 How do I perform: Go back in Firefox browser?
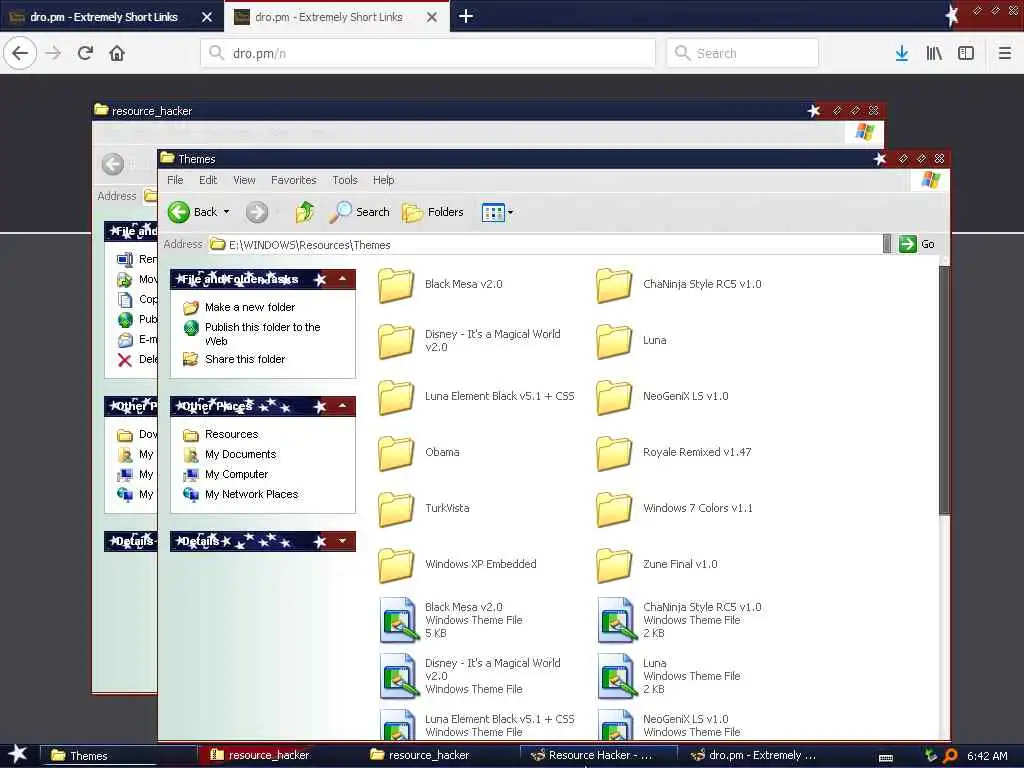(20, 53)
